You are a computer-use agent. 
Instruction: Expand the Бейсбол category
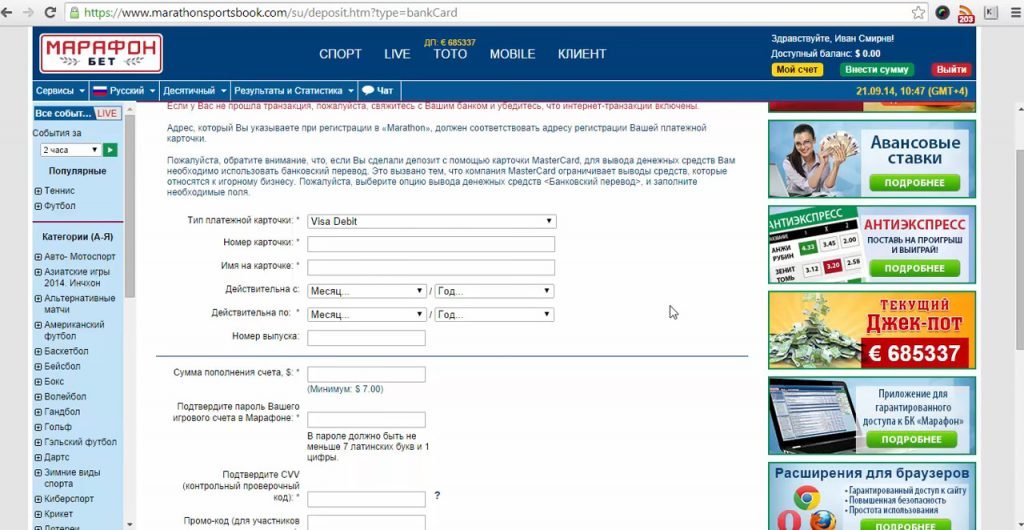(x=38, y=367)
